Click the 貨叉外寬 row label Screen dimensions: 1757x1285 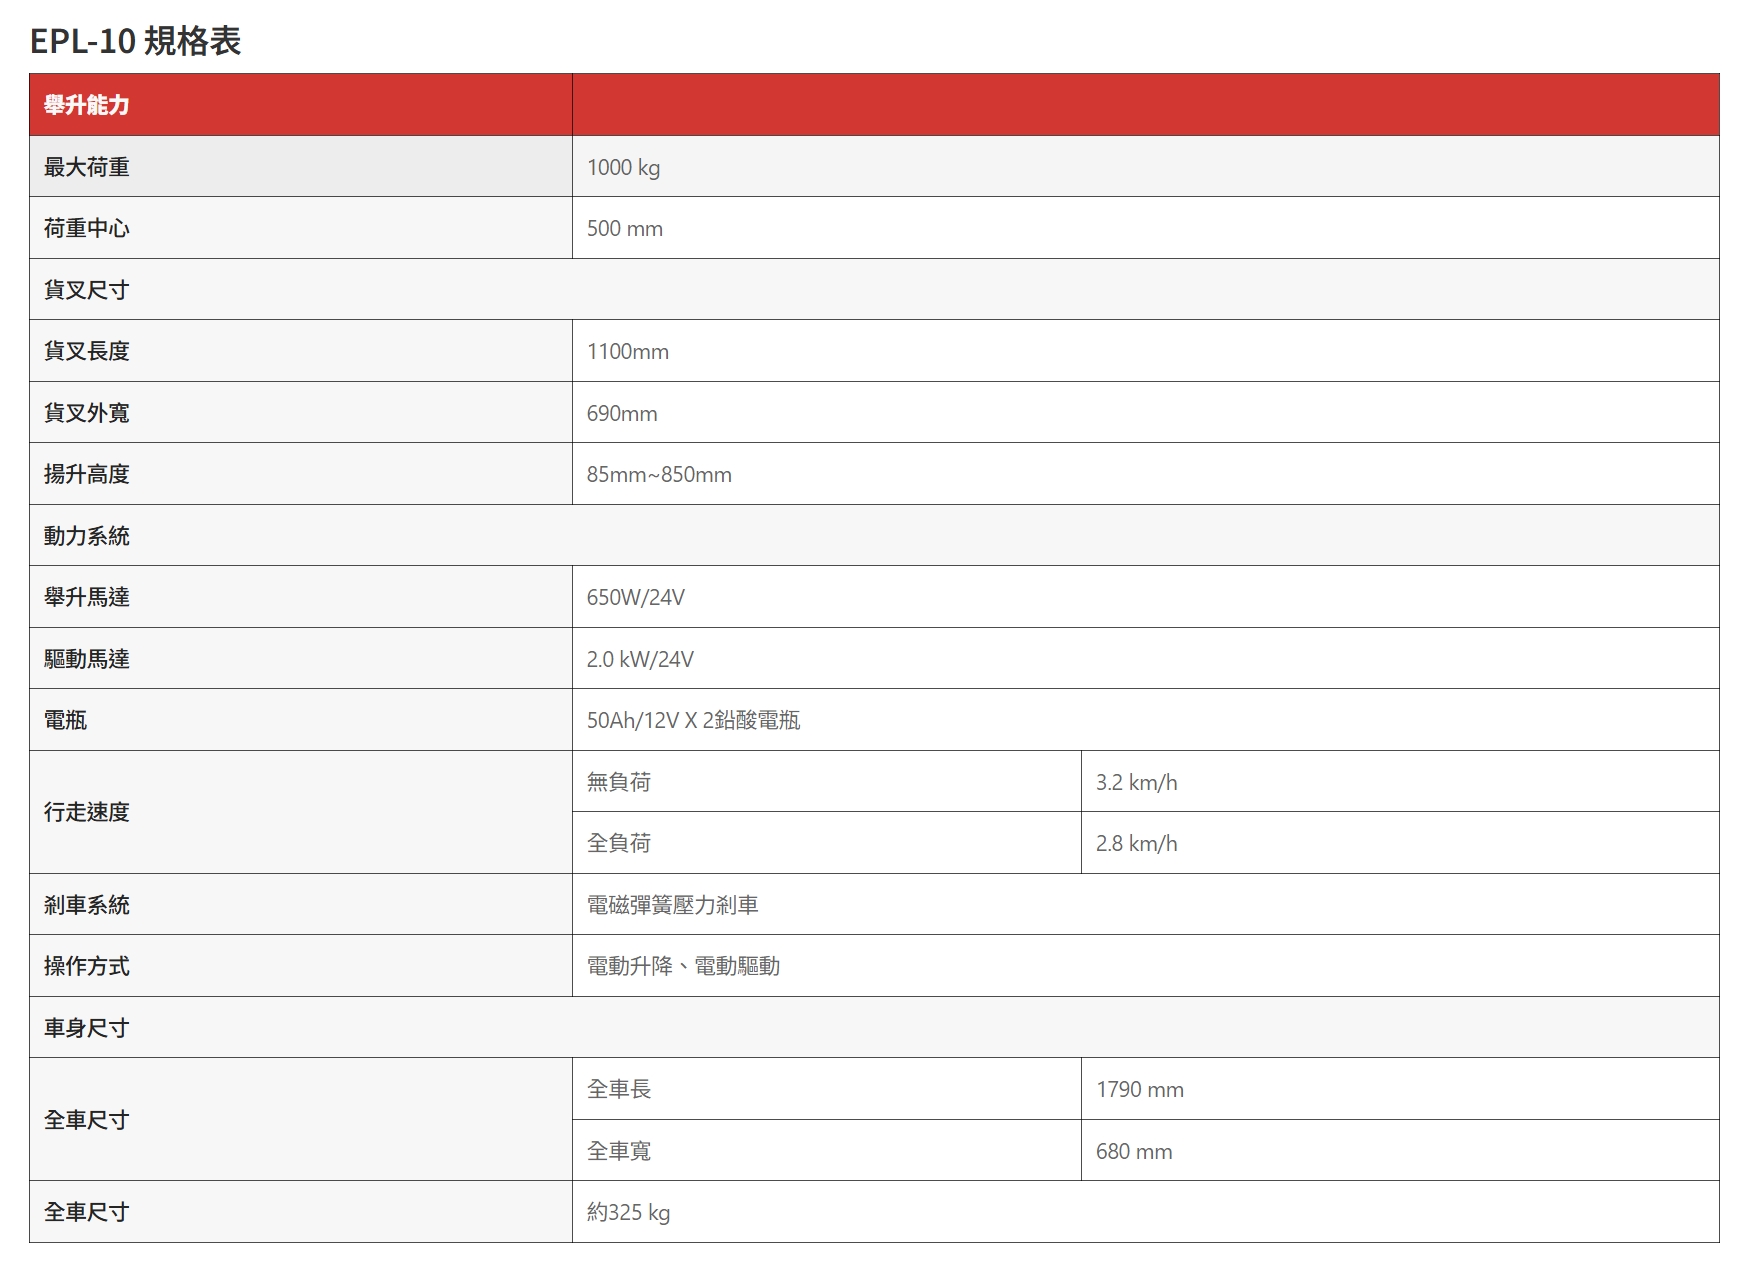click(87, 413)
